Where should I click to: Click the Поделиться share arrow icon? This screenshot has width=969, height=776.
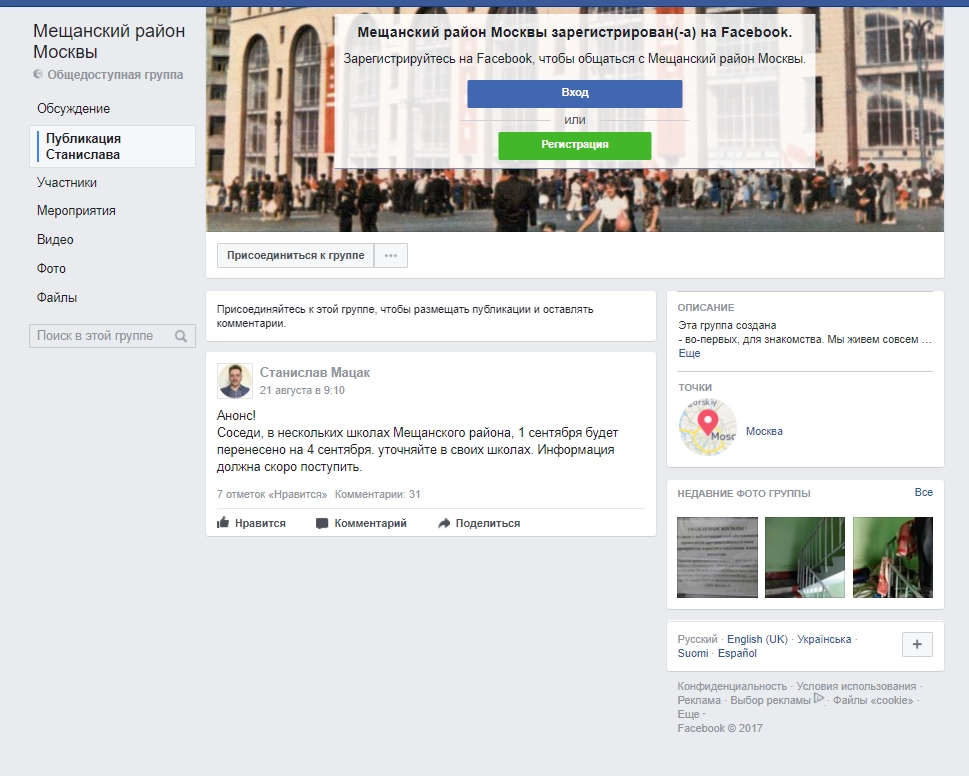tap(444, 523)
